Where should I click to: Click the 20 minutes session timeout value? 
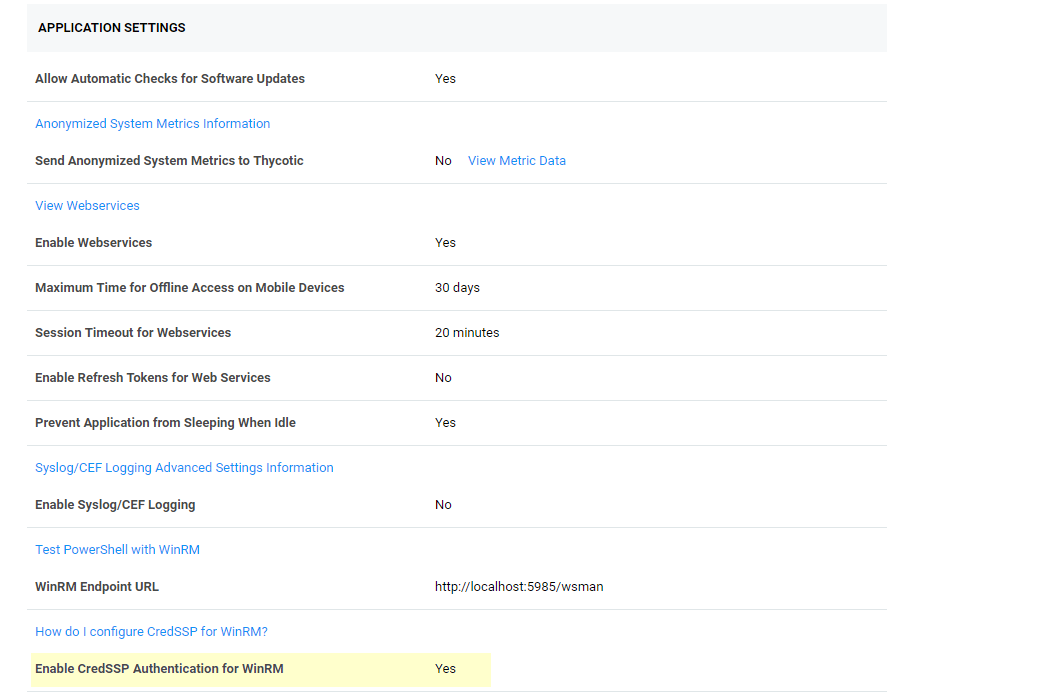466,333
